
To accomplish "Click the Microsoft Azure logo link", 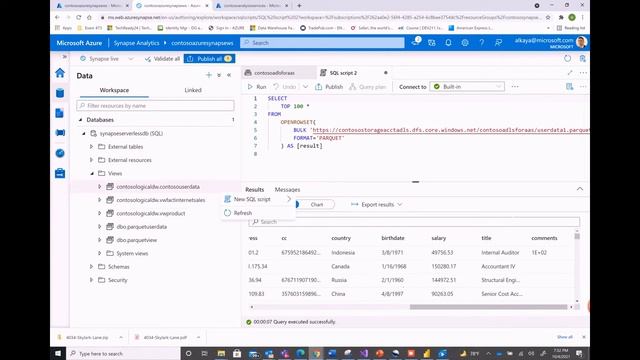I will pyautogui.click(x=79, y=43).
